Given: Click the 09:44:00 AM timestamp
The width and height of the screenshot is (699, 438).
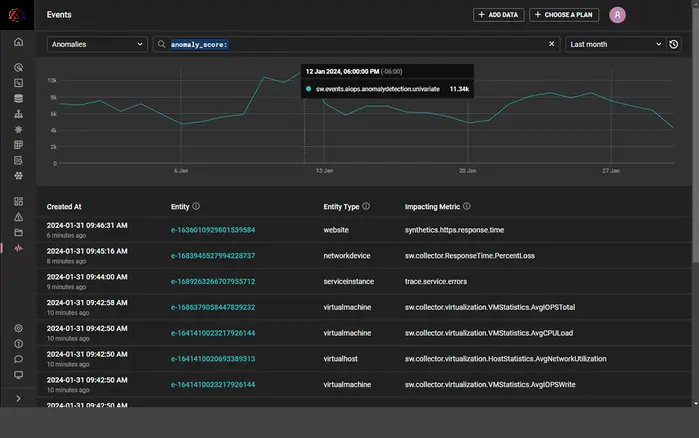Looking at the screenshot, I should pyautogui.click(x=87, y=277).
